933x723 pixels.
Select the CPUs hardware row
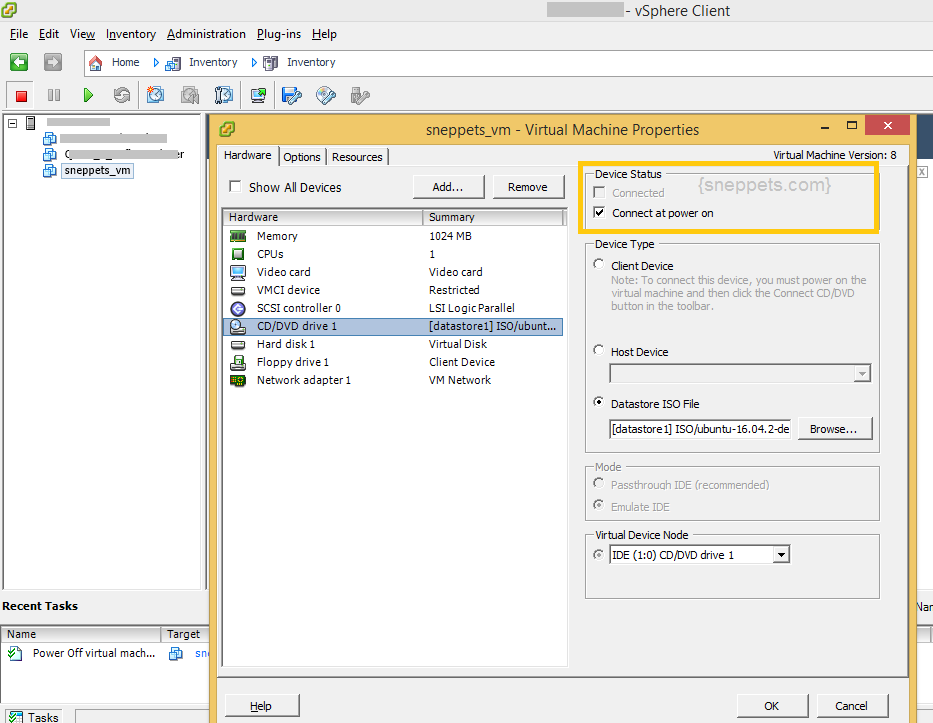click(x=393, y=254)
